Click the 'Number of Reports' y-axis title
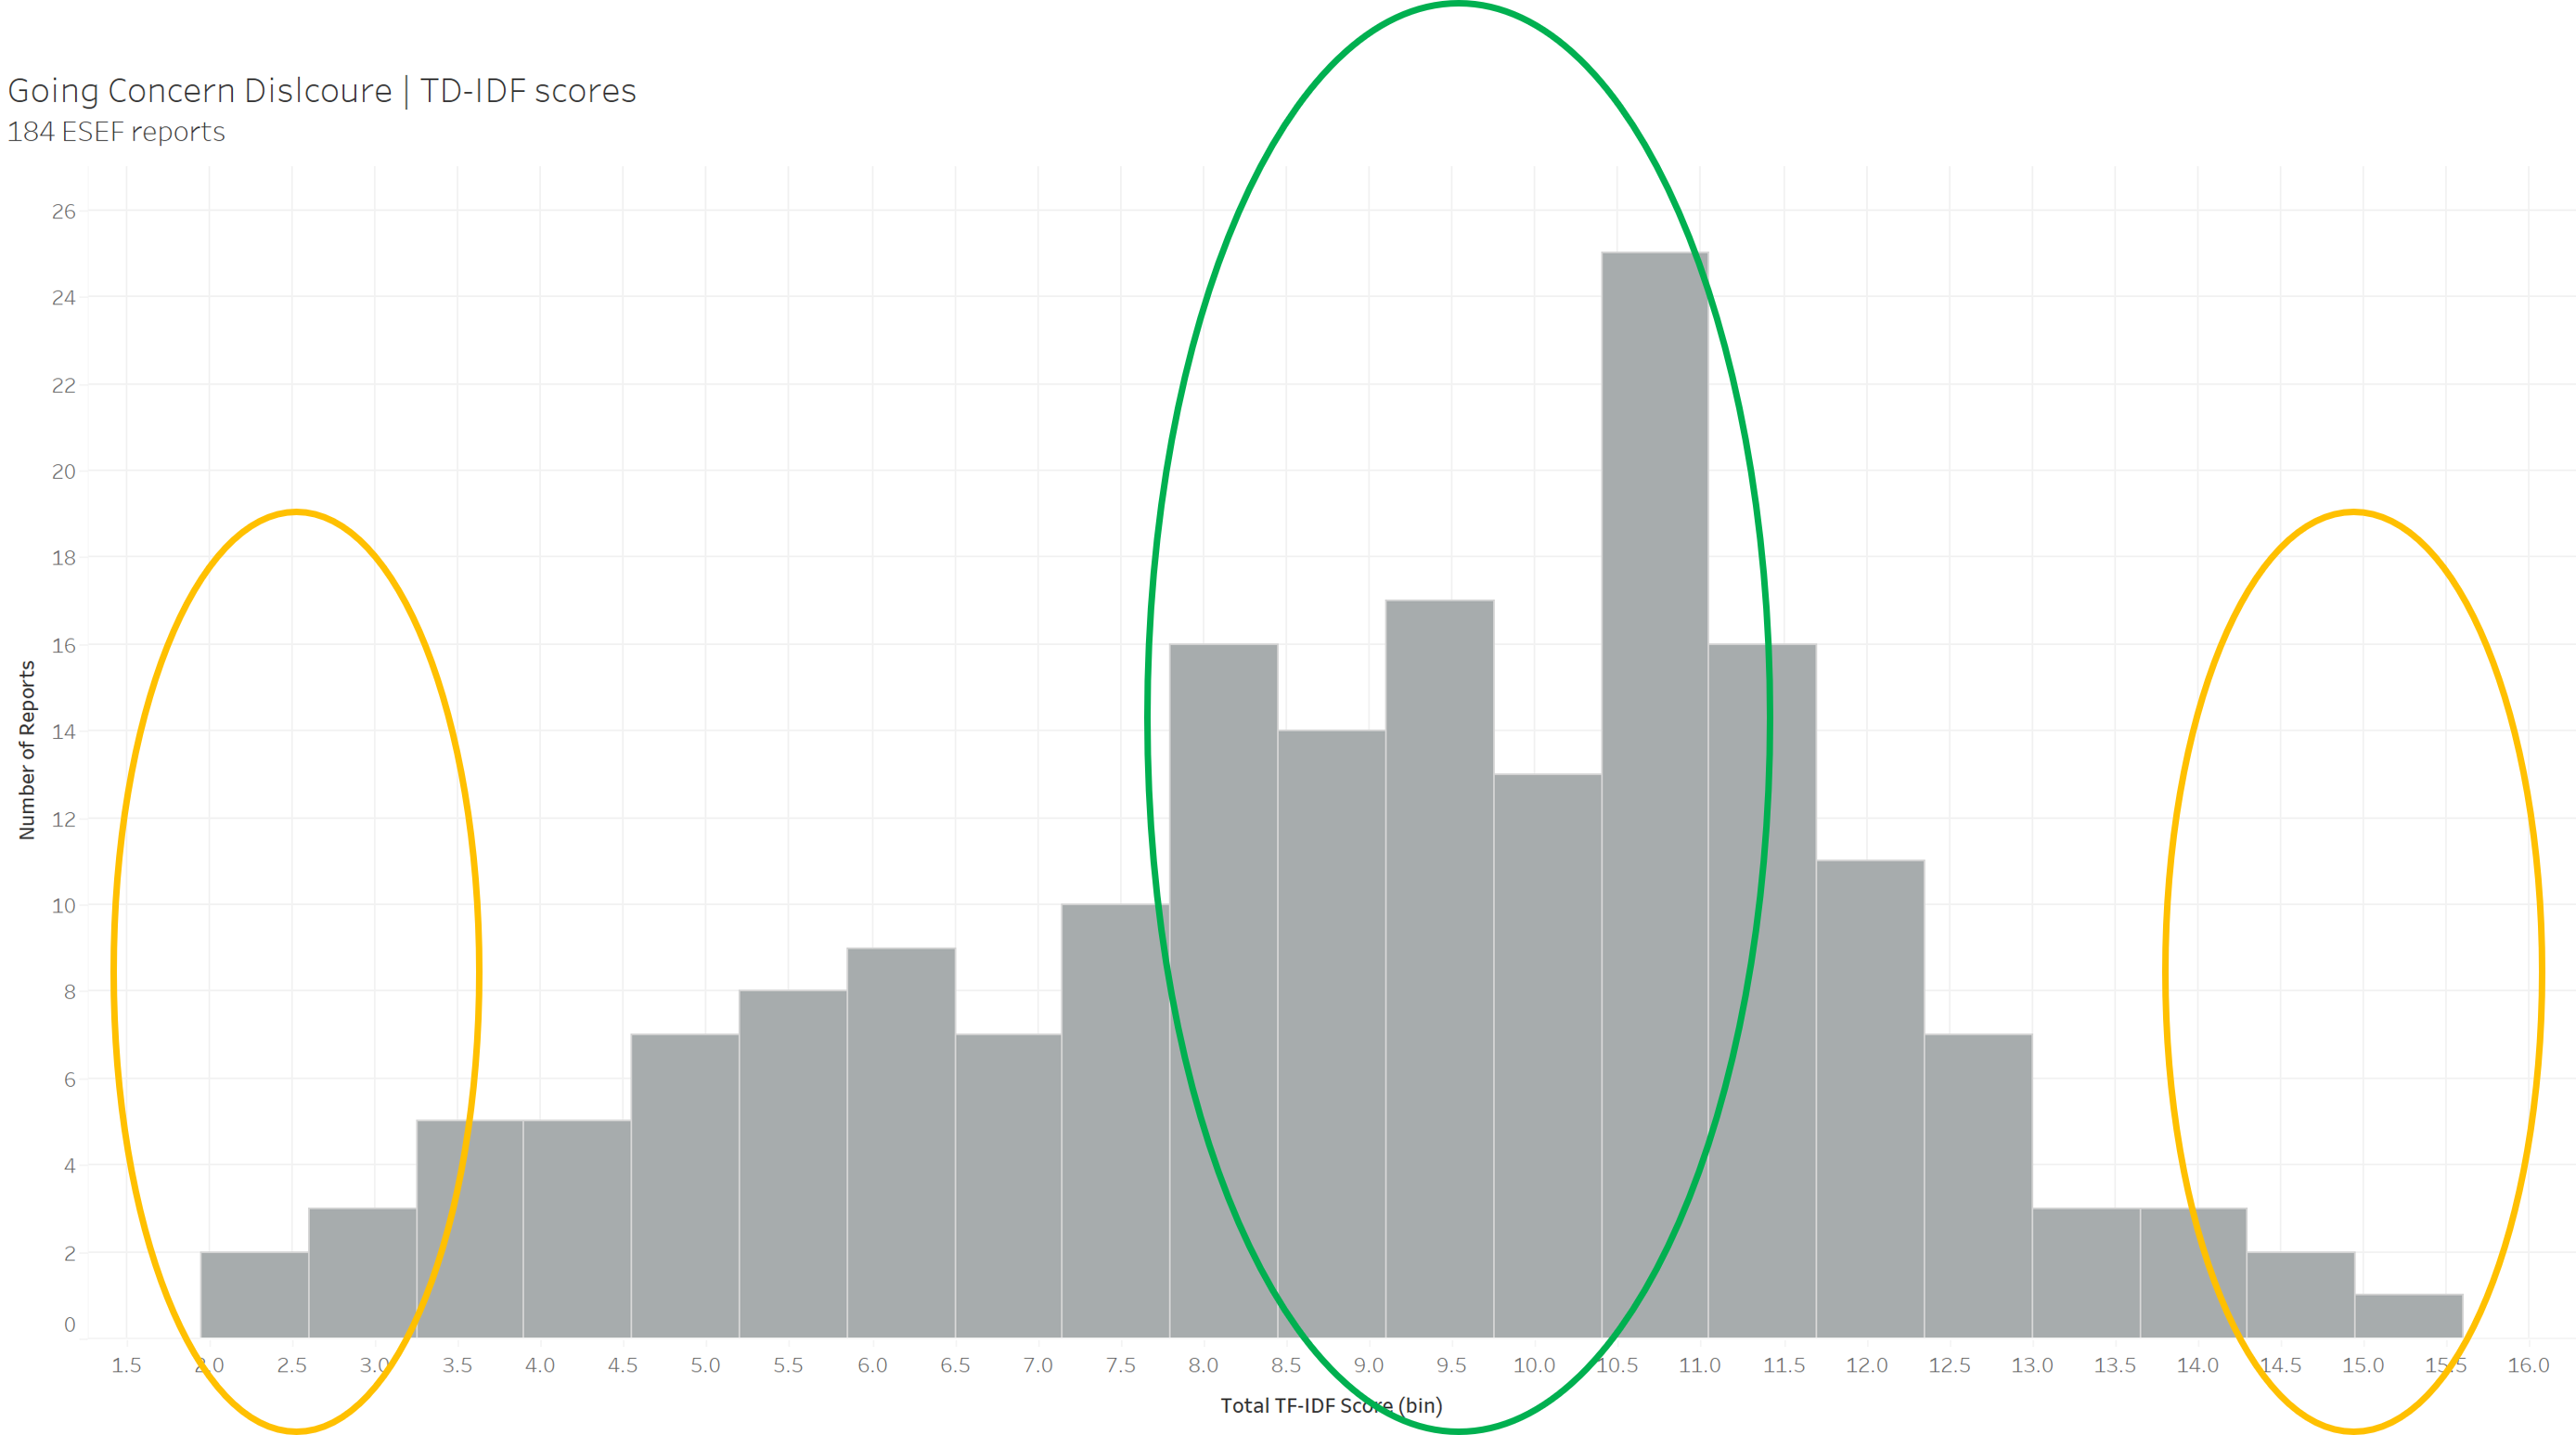Image resolution: width=2576 pixels, height=1435 pixels. [27, 750]
